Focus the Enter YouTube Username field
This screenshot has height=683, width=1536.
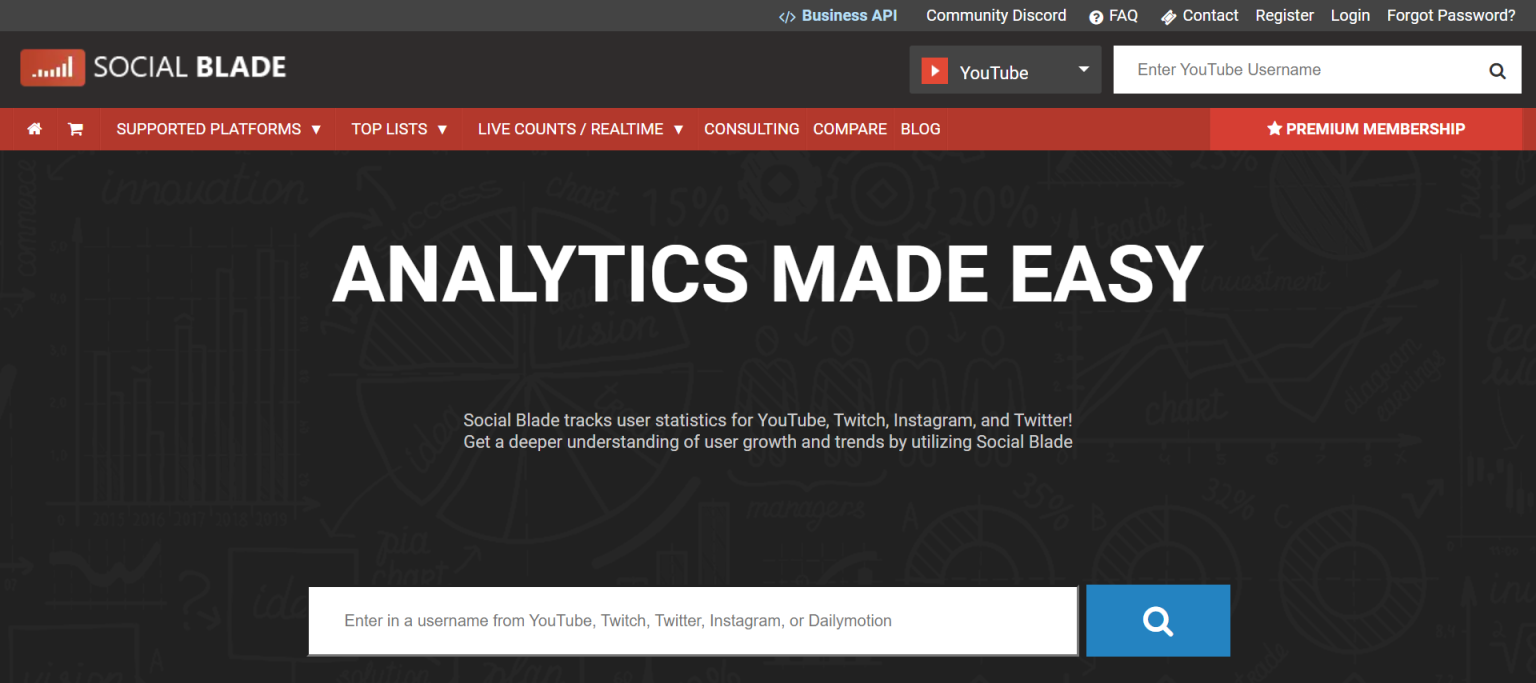click(x=1300, y=70)
